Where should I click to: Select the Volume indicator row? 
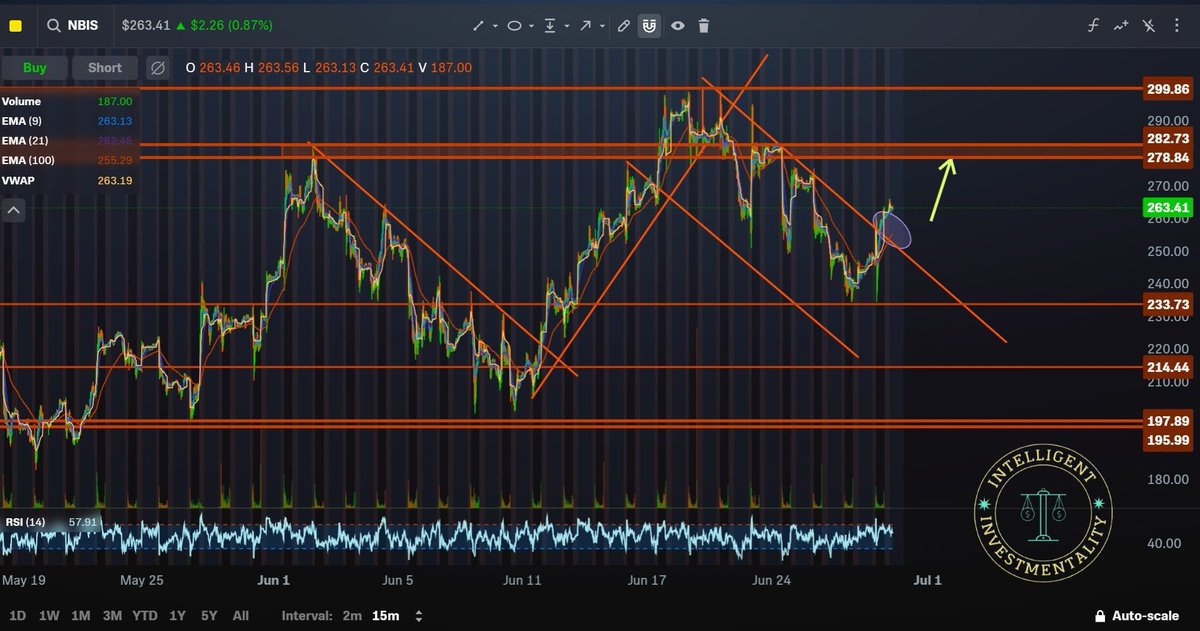[x=67, y=101]
